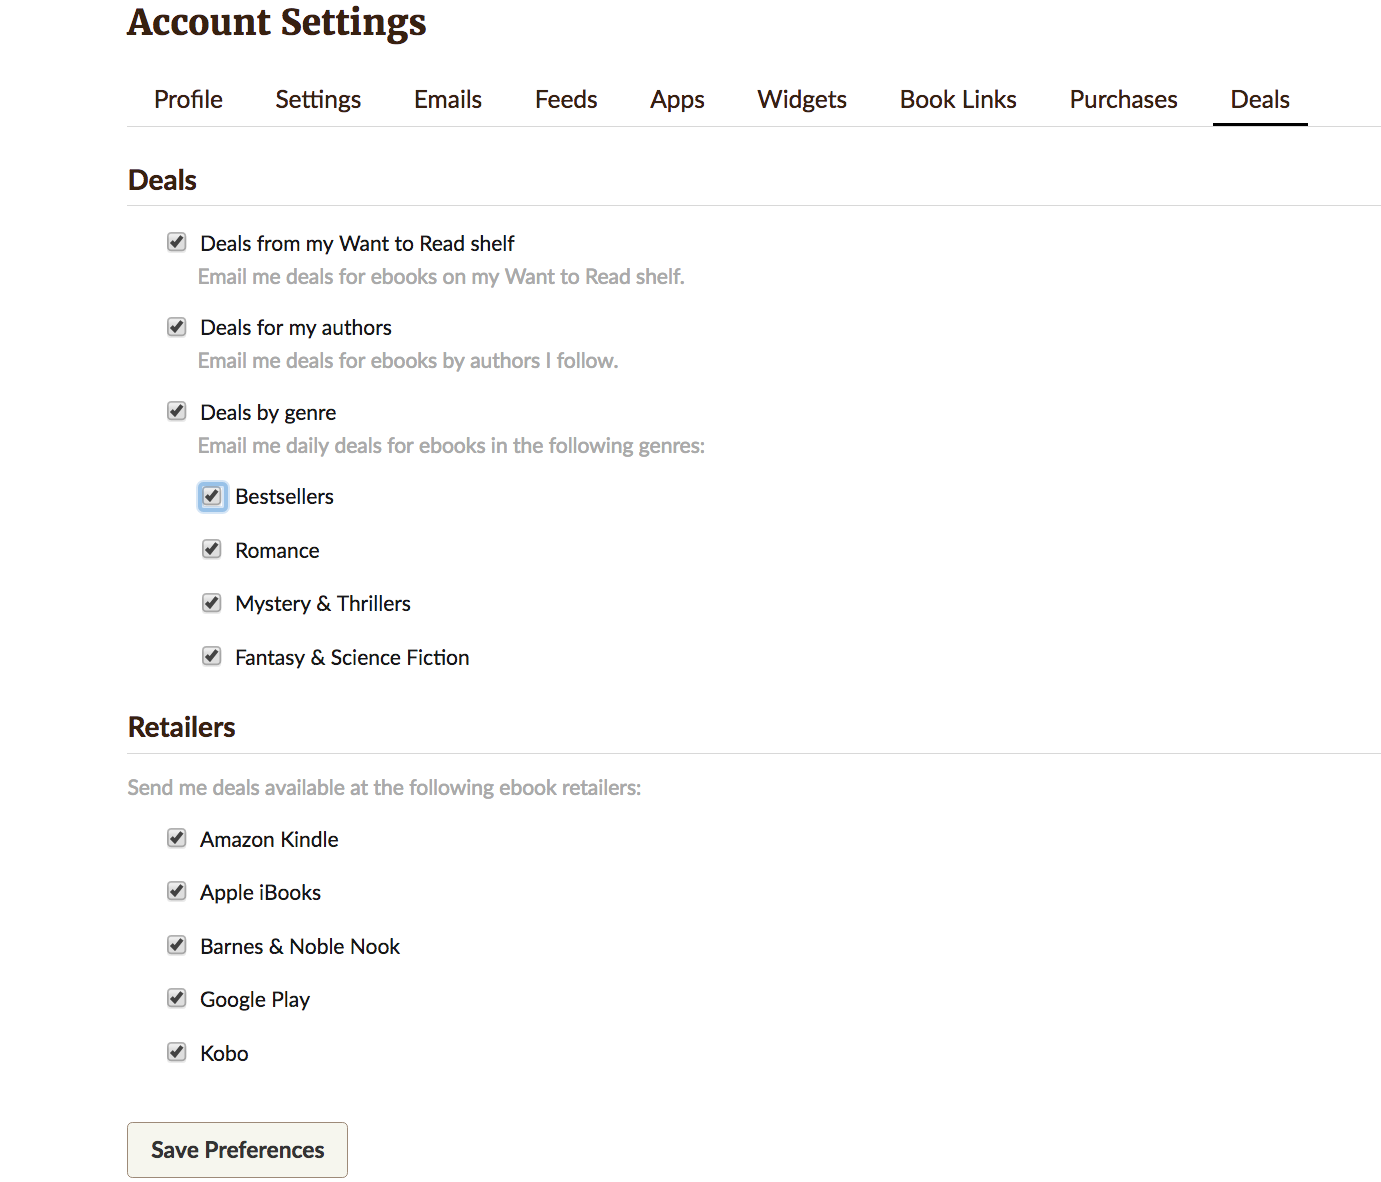Uncheck the Google Play retailer

coord(177,998)
